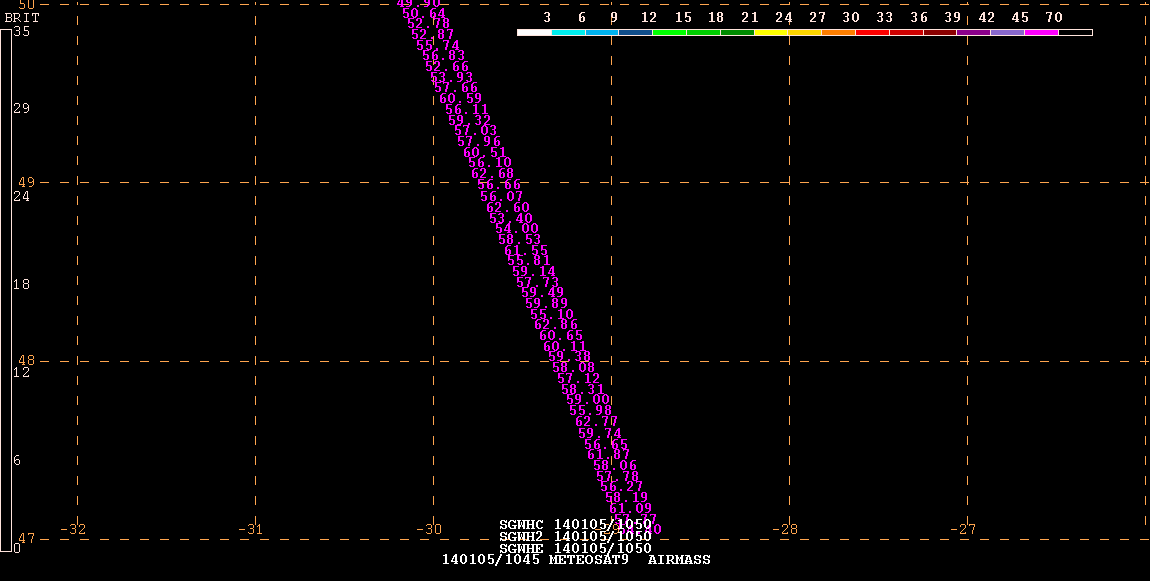The height and width of the screenshot is (581, 1150).
Task: Click data value 59.14
Action: pyautogui.click(x=534, y=271)
